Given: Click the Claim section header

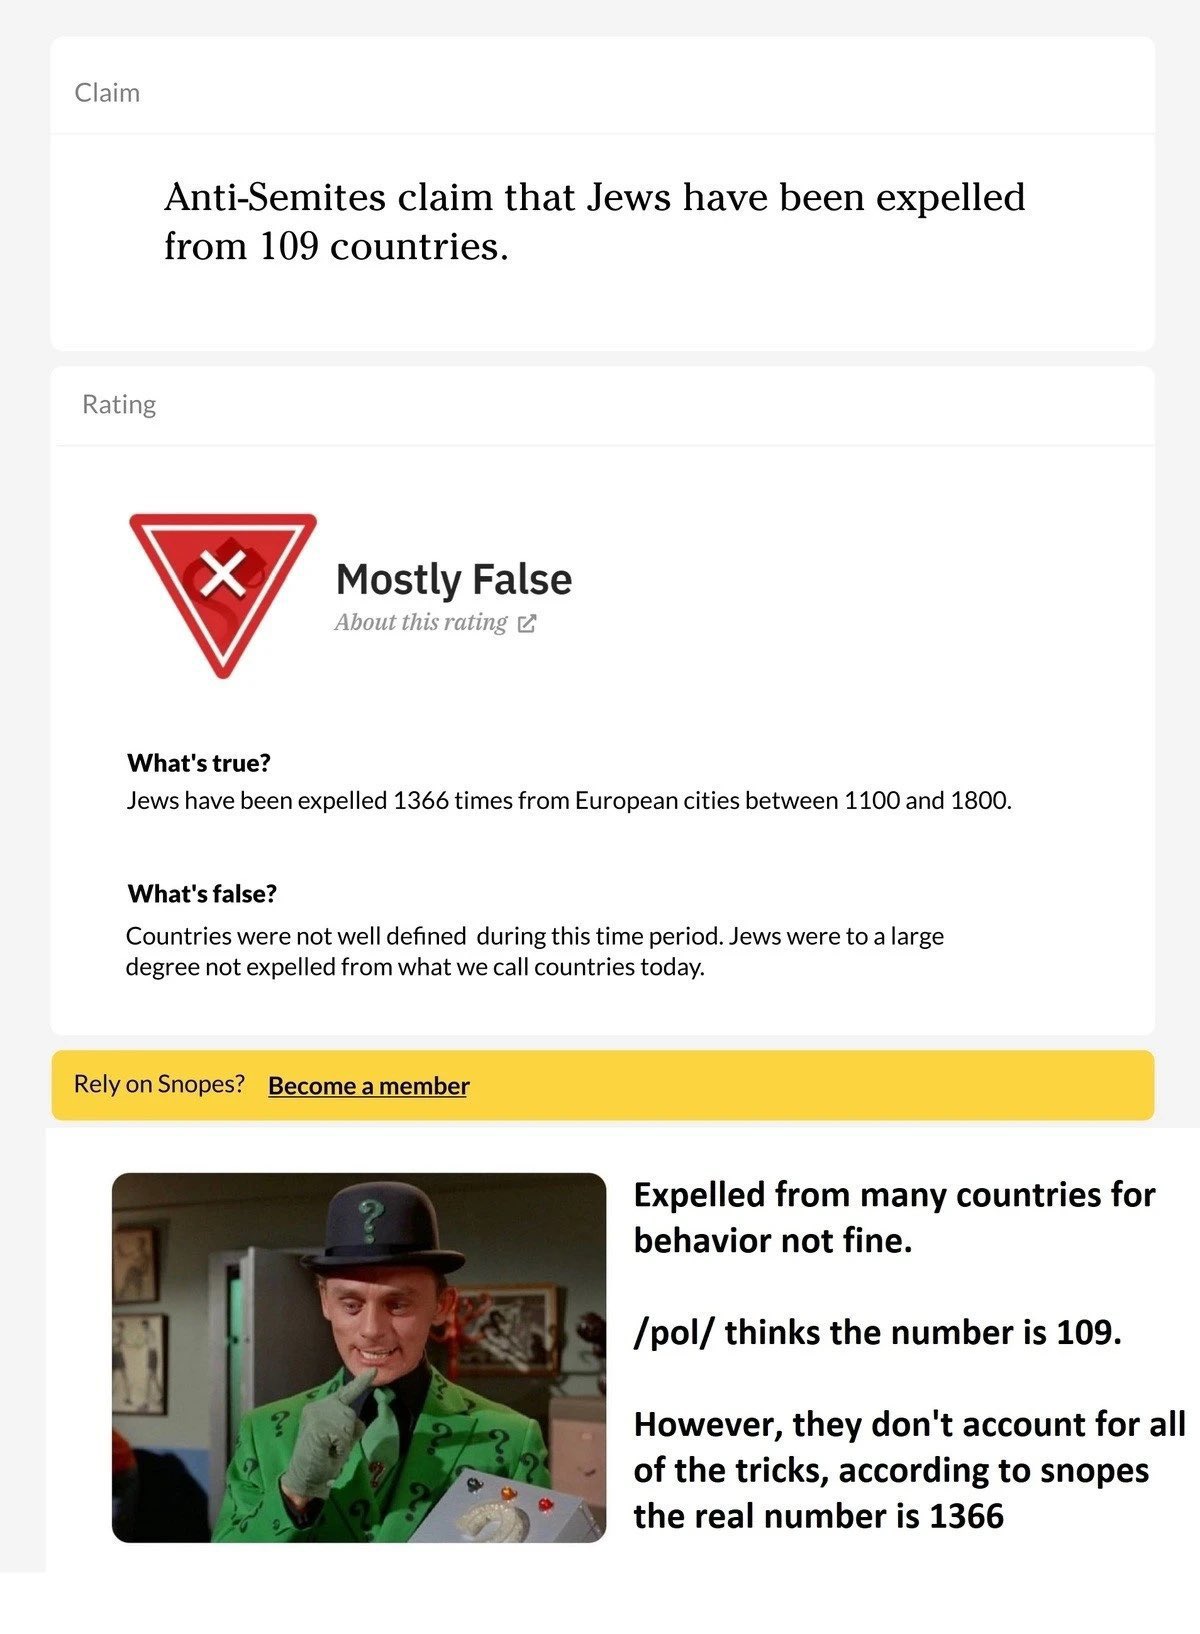Looking at the screenshot, I should pyautogui.click(x=107, y=93).
